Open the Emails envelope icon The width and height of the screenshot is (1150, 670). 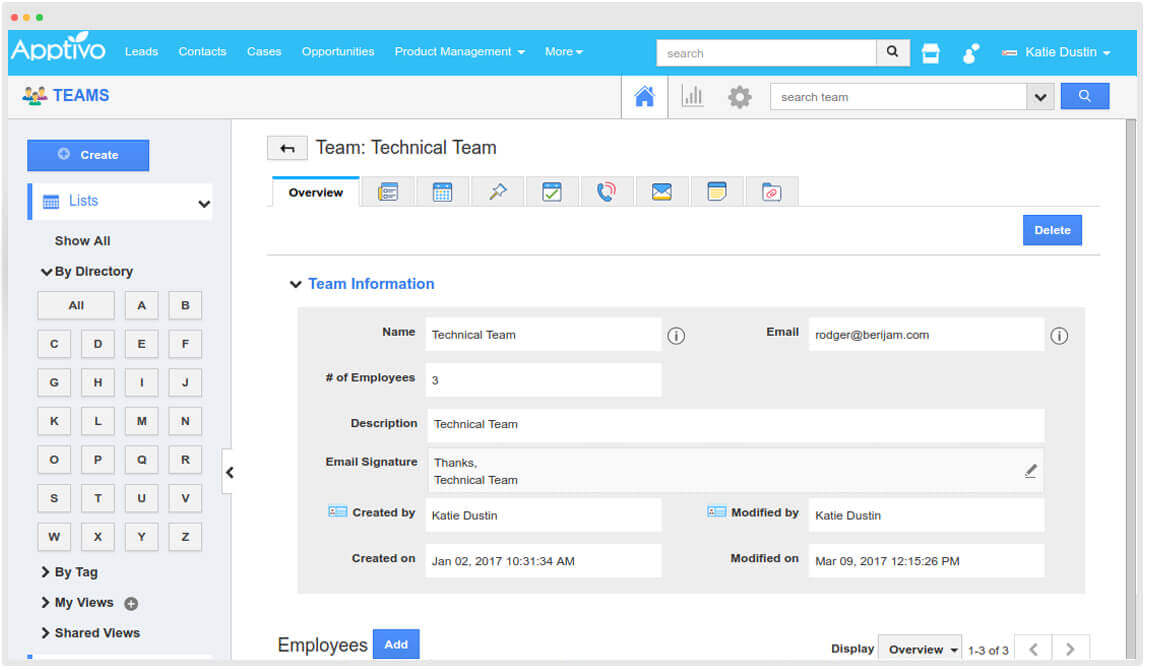click(662, 190)
